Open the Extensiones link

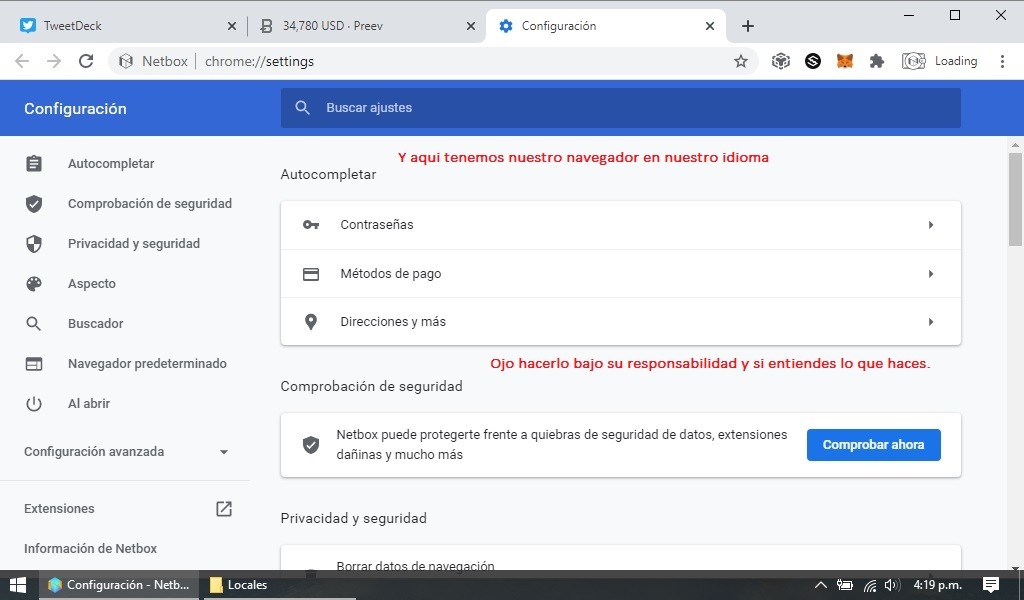tap(59, 509)
